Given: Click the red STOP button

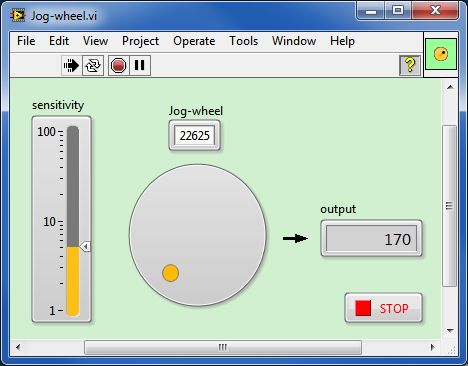Looking at the screenshot, I should point(383,308).
